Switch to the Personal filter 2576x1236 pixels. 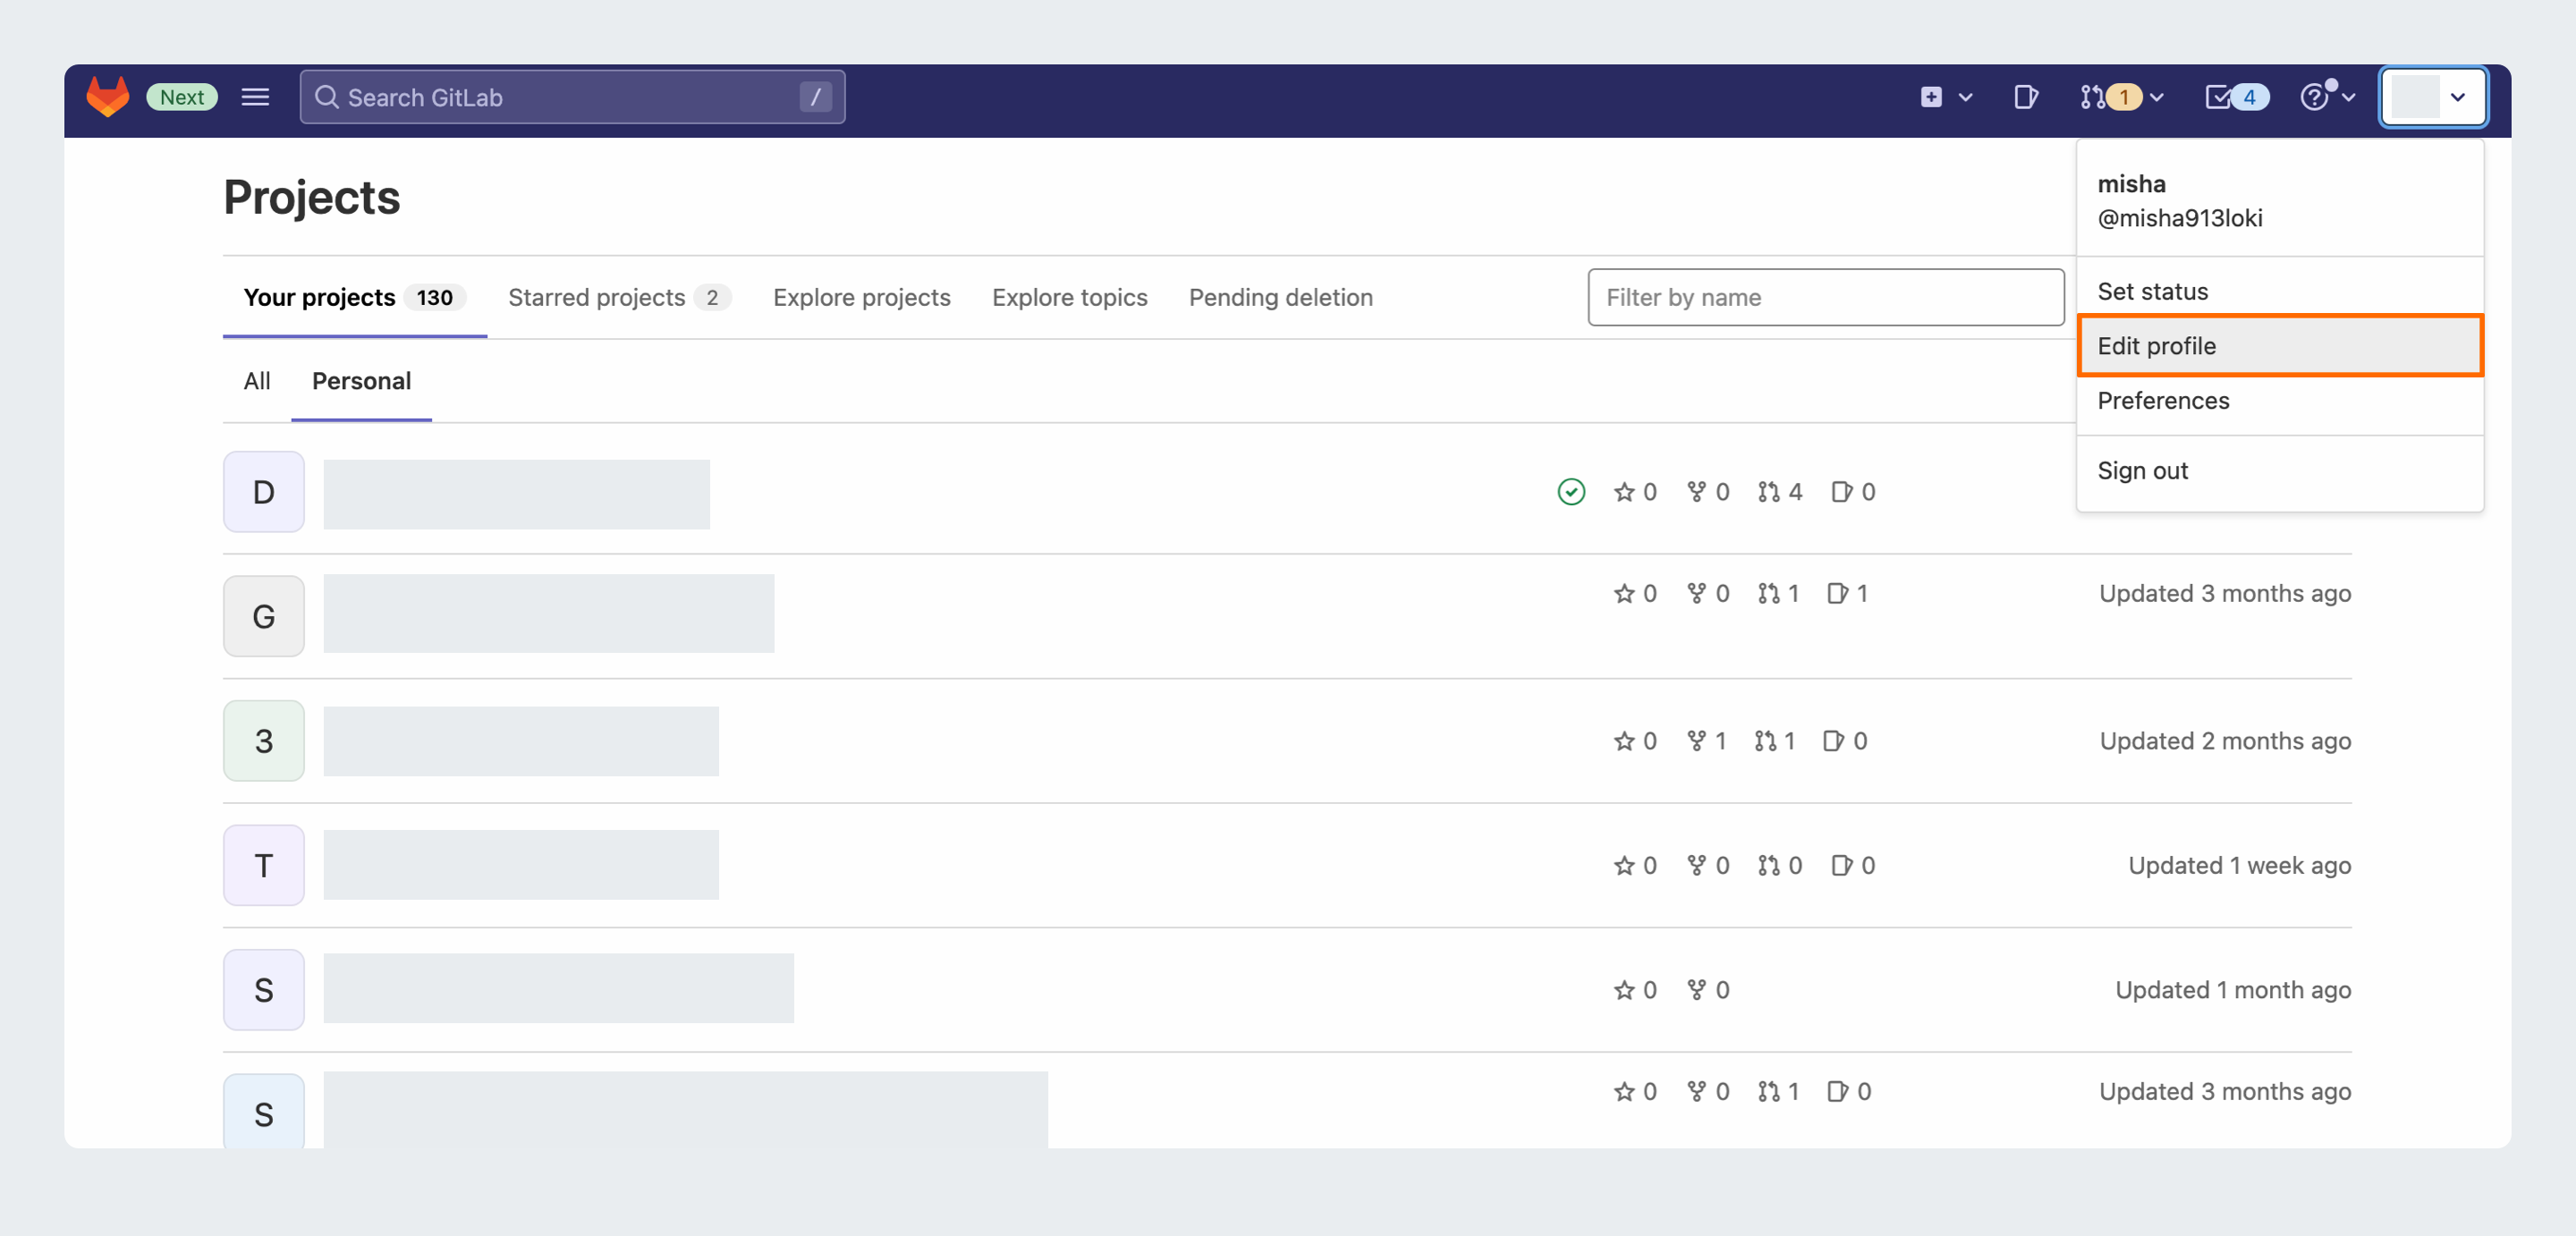[361, 381]
